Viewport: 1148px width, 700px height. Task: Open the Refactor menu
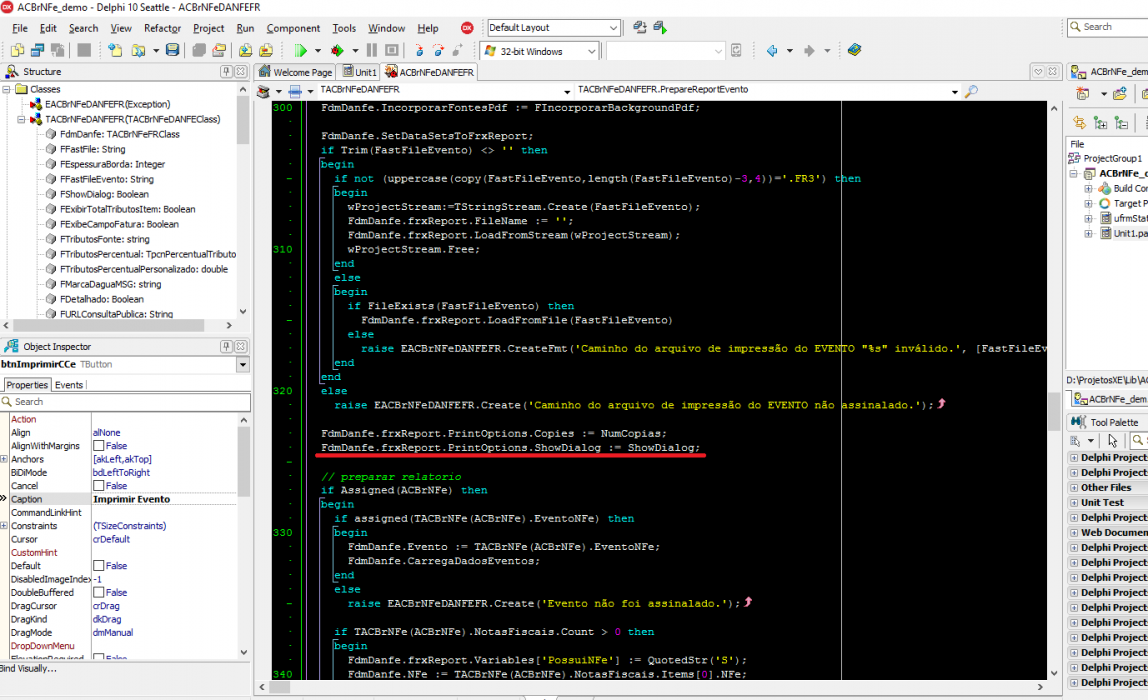click(163, 28)
